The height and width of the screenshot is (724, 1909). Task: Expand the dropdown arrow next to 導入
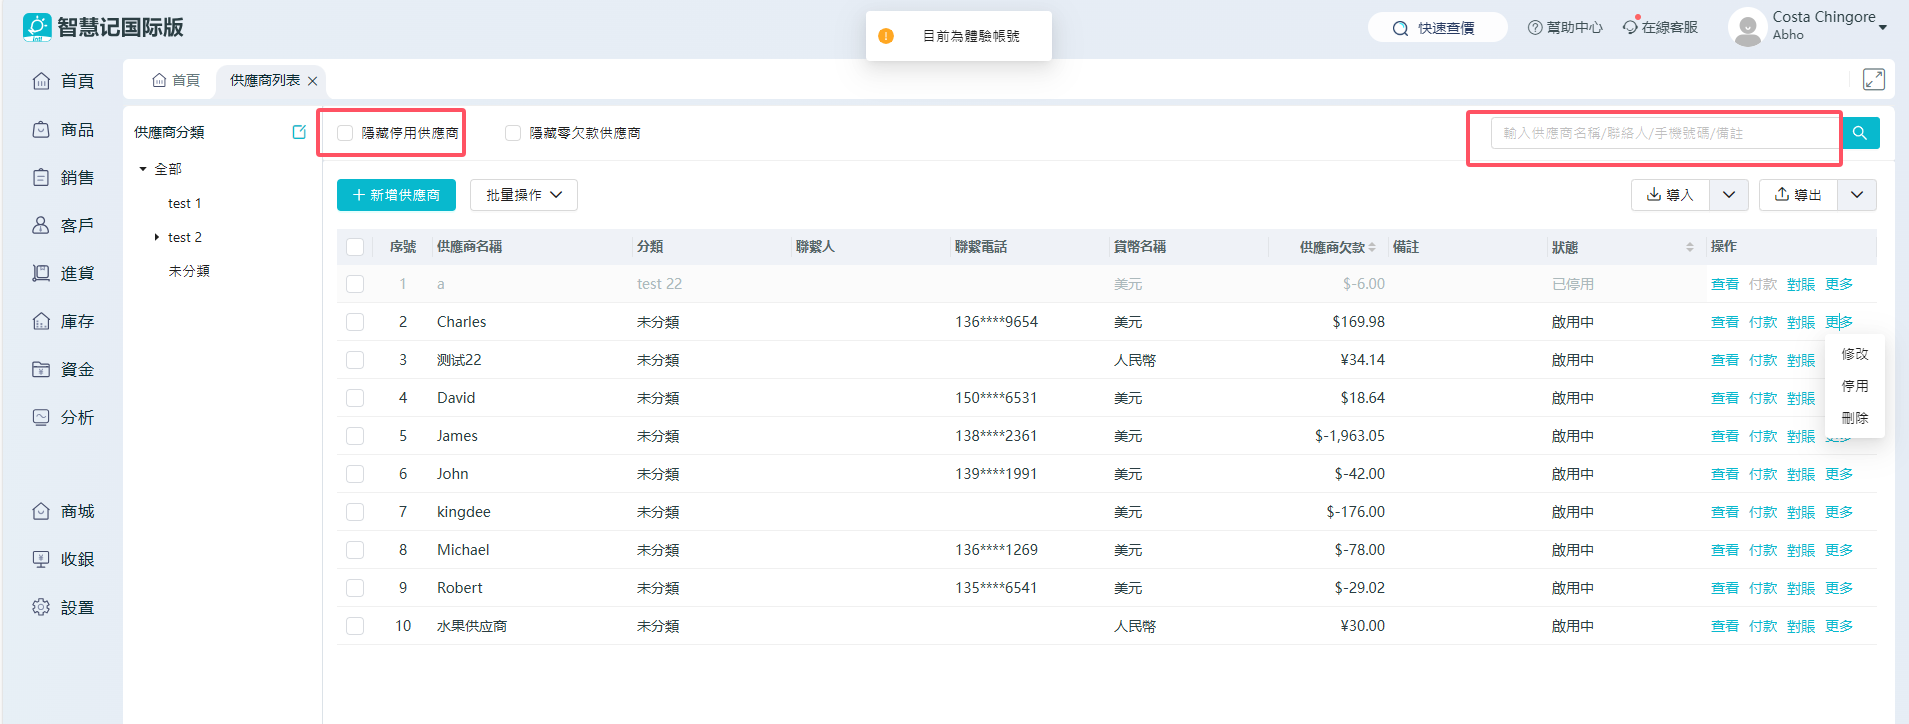click(1729, 195)
